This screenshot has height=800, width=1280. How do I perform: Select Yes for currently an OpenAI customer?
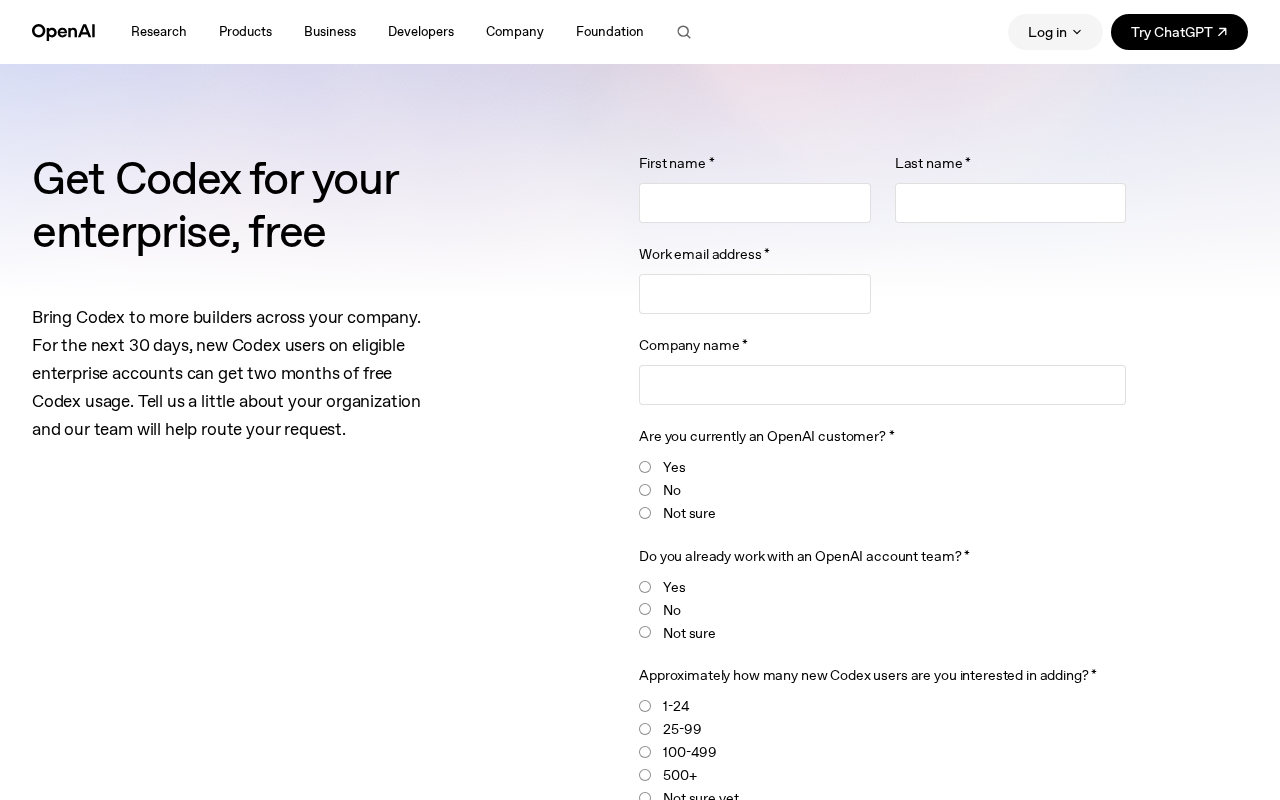[x=645, y=467]
